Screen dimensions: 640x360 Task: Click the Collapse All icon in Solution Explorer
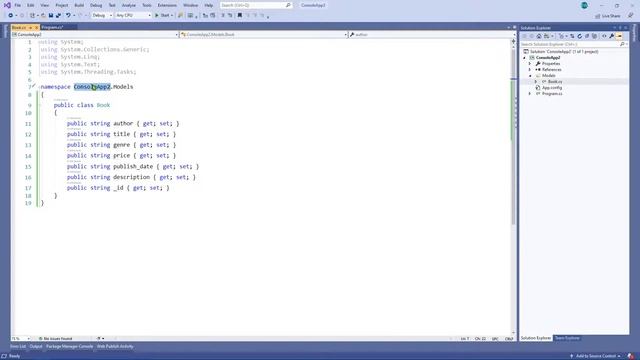pyautogui.click(x=587, y=36)
